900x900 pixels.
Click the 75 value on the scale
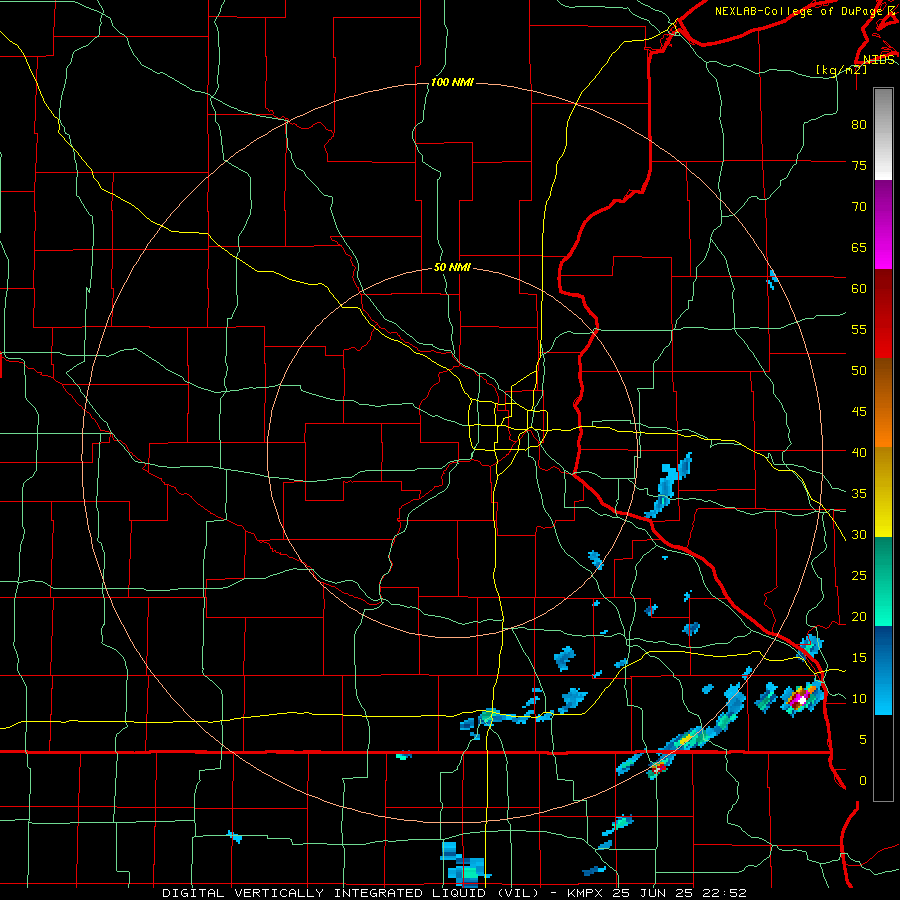(x=859, y=165)
